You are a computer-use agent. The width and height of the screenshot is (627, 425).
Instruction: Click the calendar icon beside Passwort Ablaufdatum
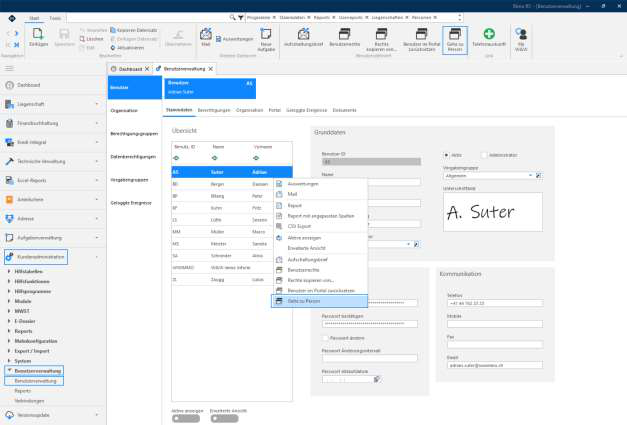point(377,379)
